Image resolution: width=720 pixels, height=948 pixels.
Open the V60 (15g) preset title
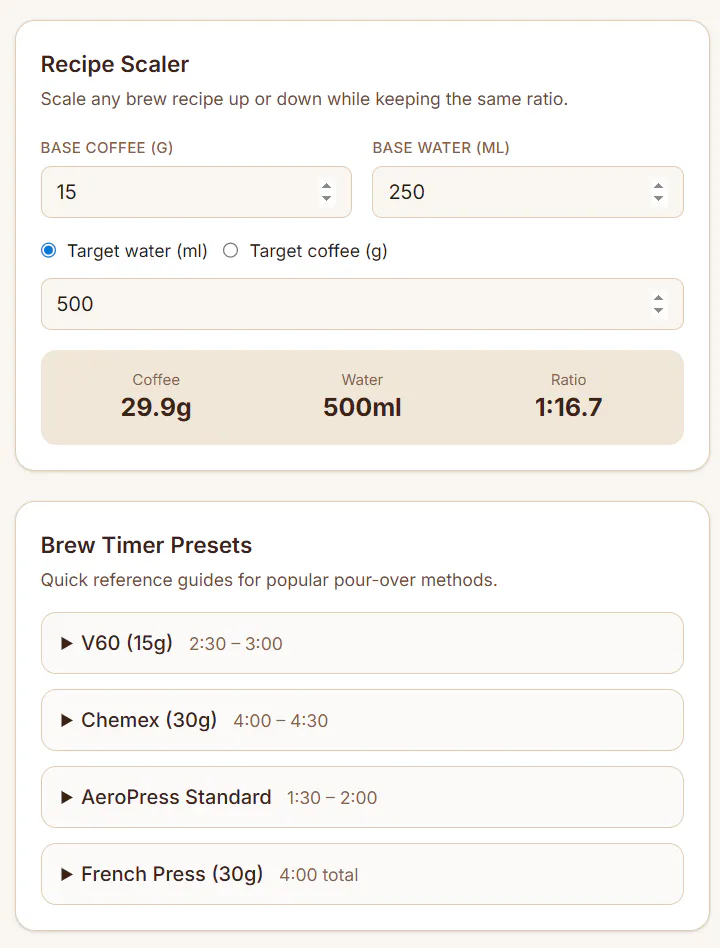[127, 643]
